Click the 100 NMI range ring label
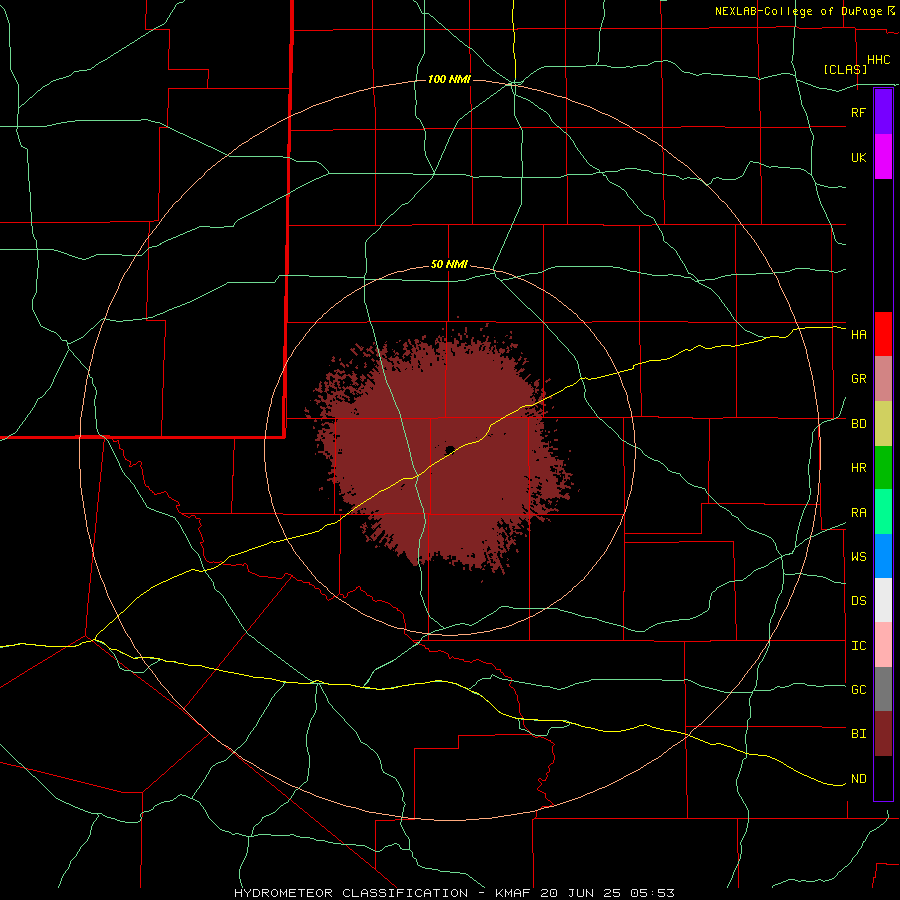 point(449,79)
